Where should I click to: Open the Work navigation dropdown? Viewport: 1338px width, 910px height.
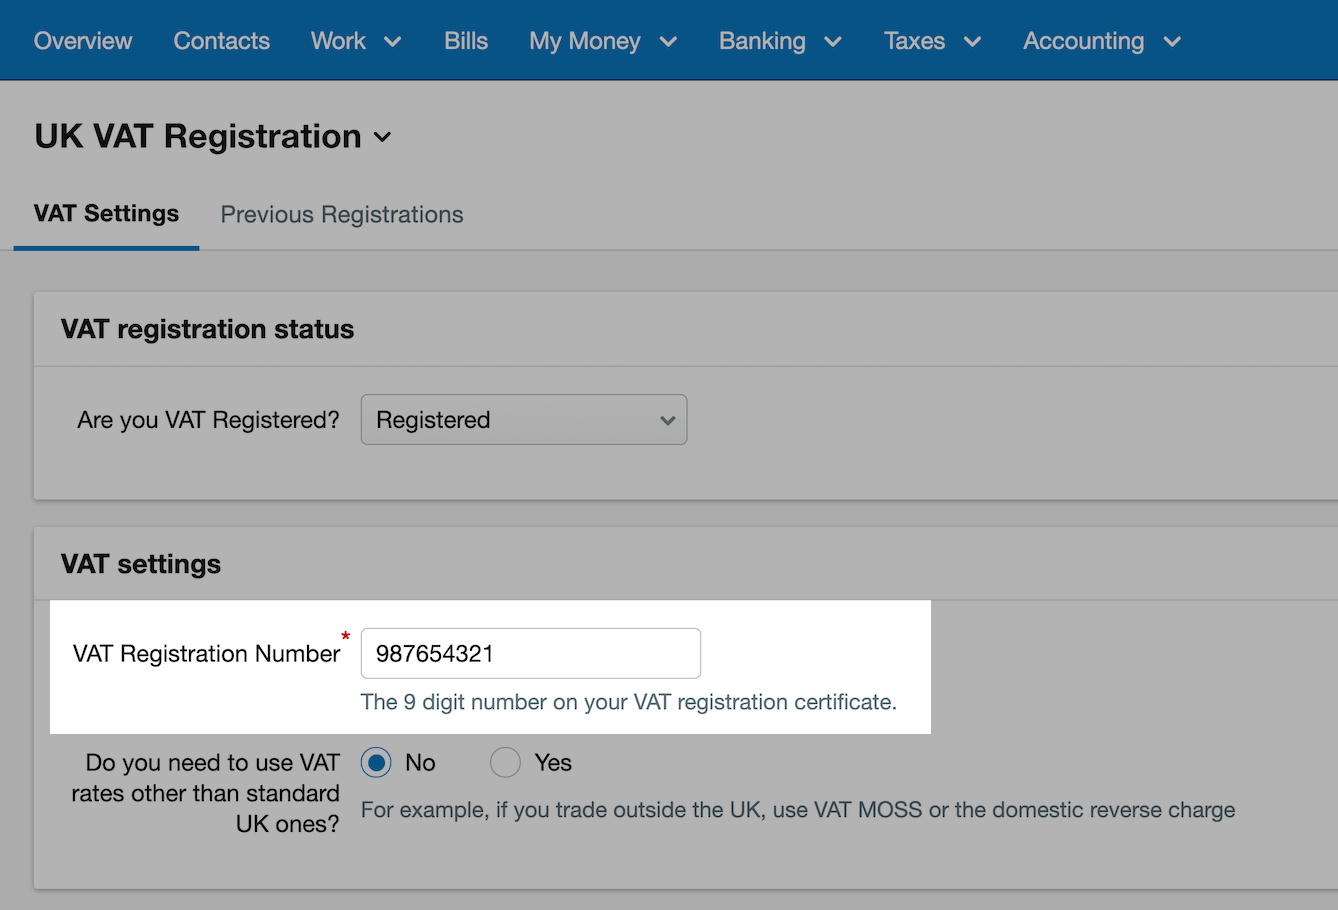pyautogui.click(x=356, y=41)
